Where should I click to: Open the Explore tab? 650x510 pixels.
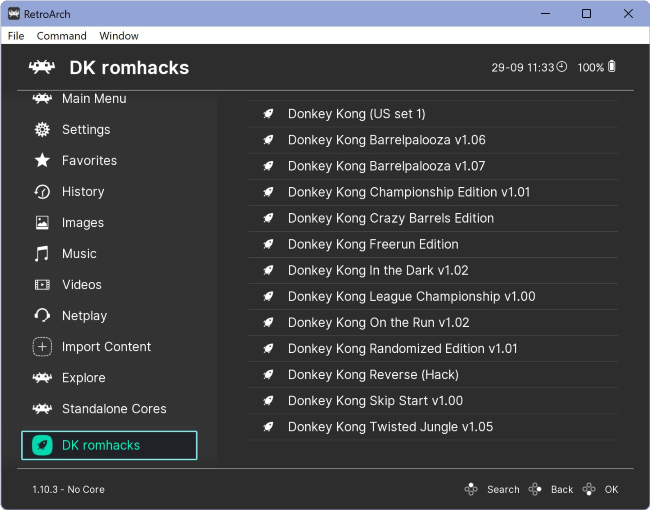pyautogui.click(x=109, y=378)
